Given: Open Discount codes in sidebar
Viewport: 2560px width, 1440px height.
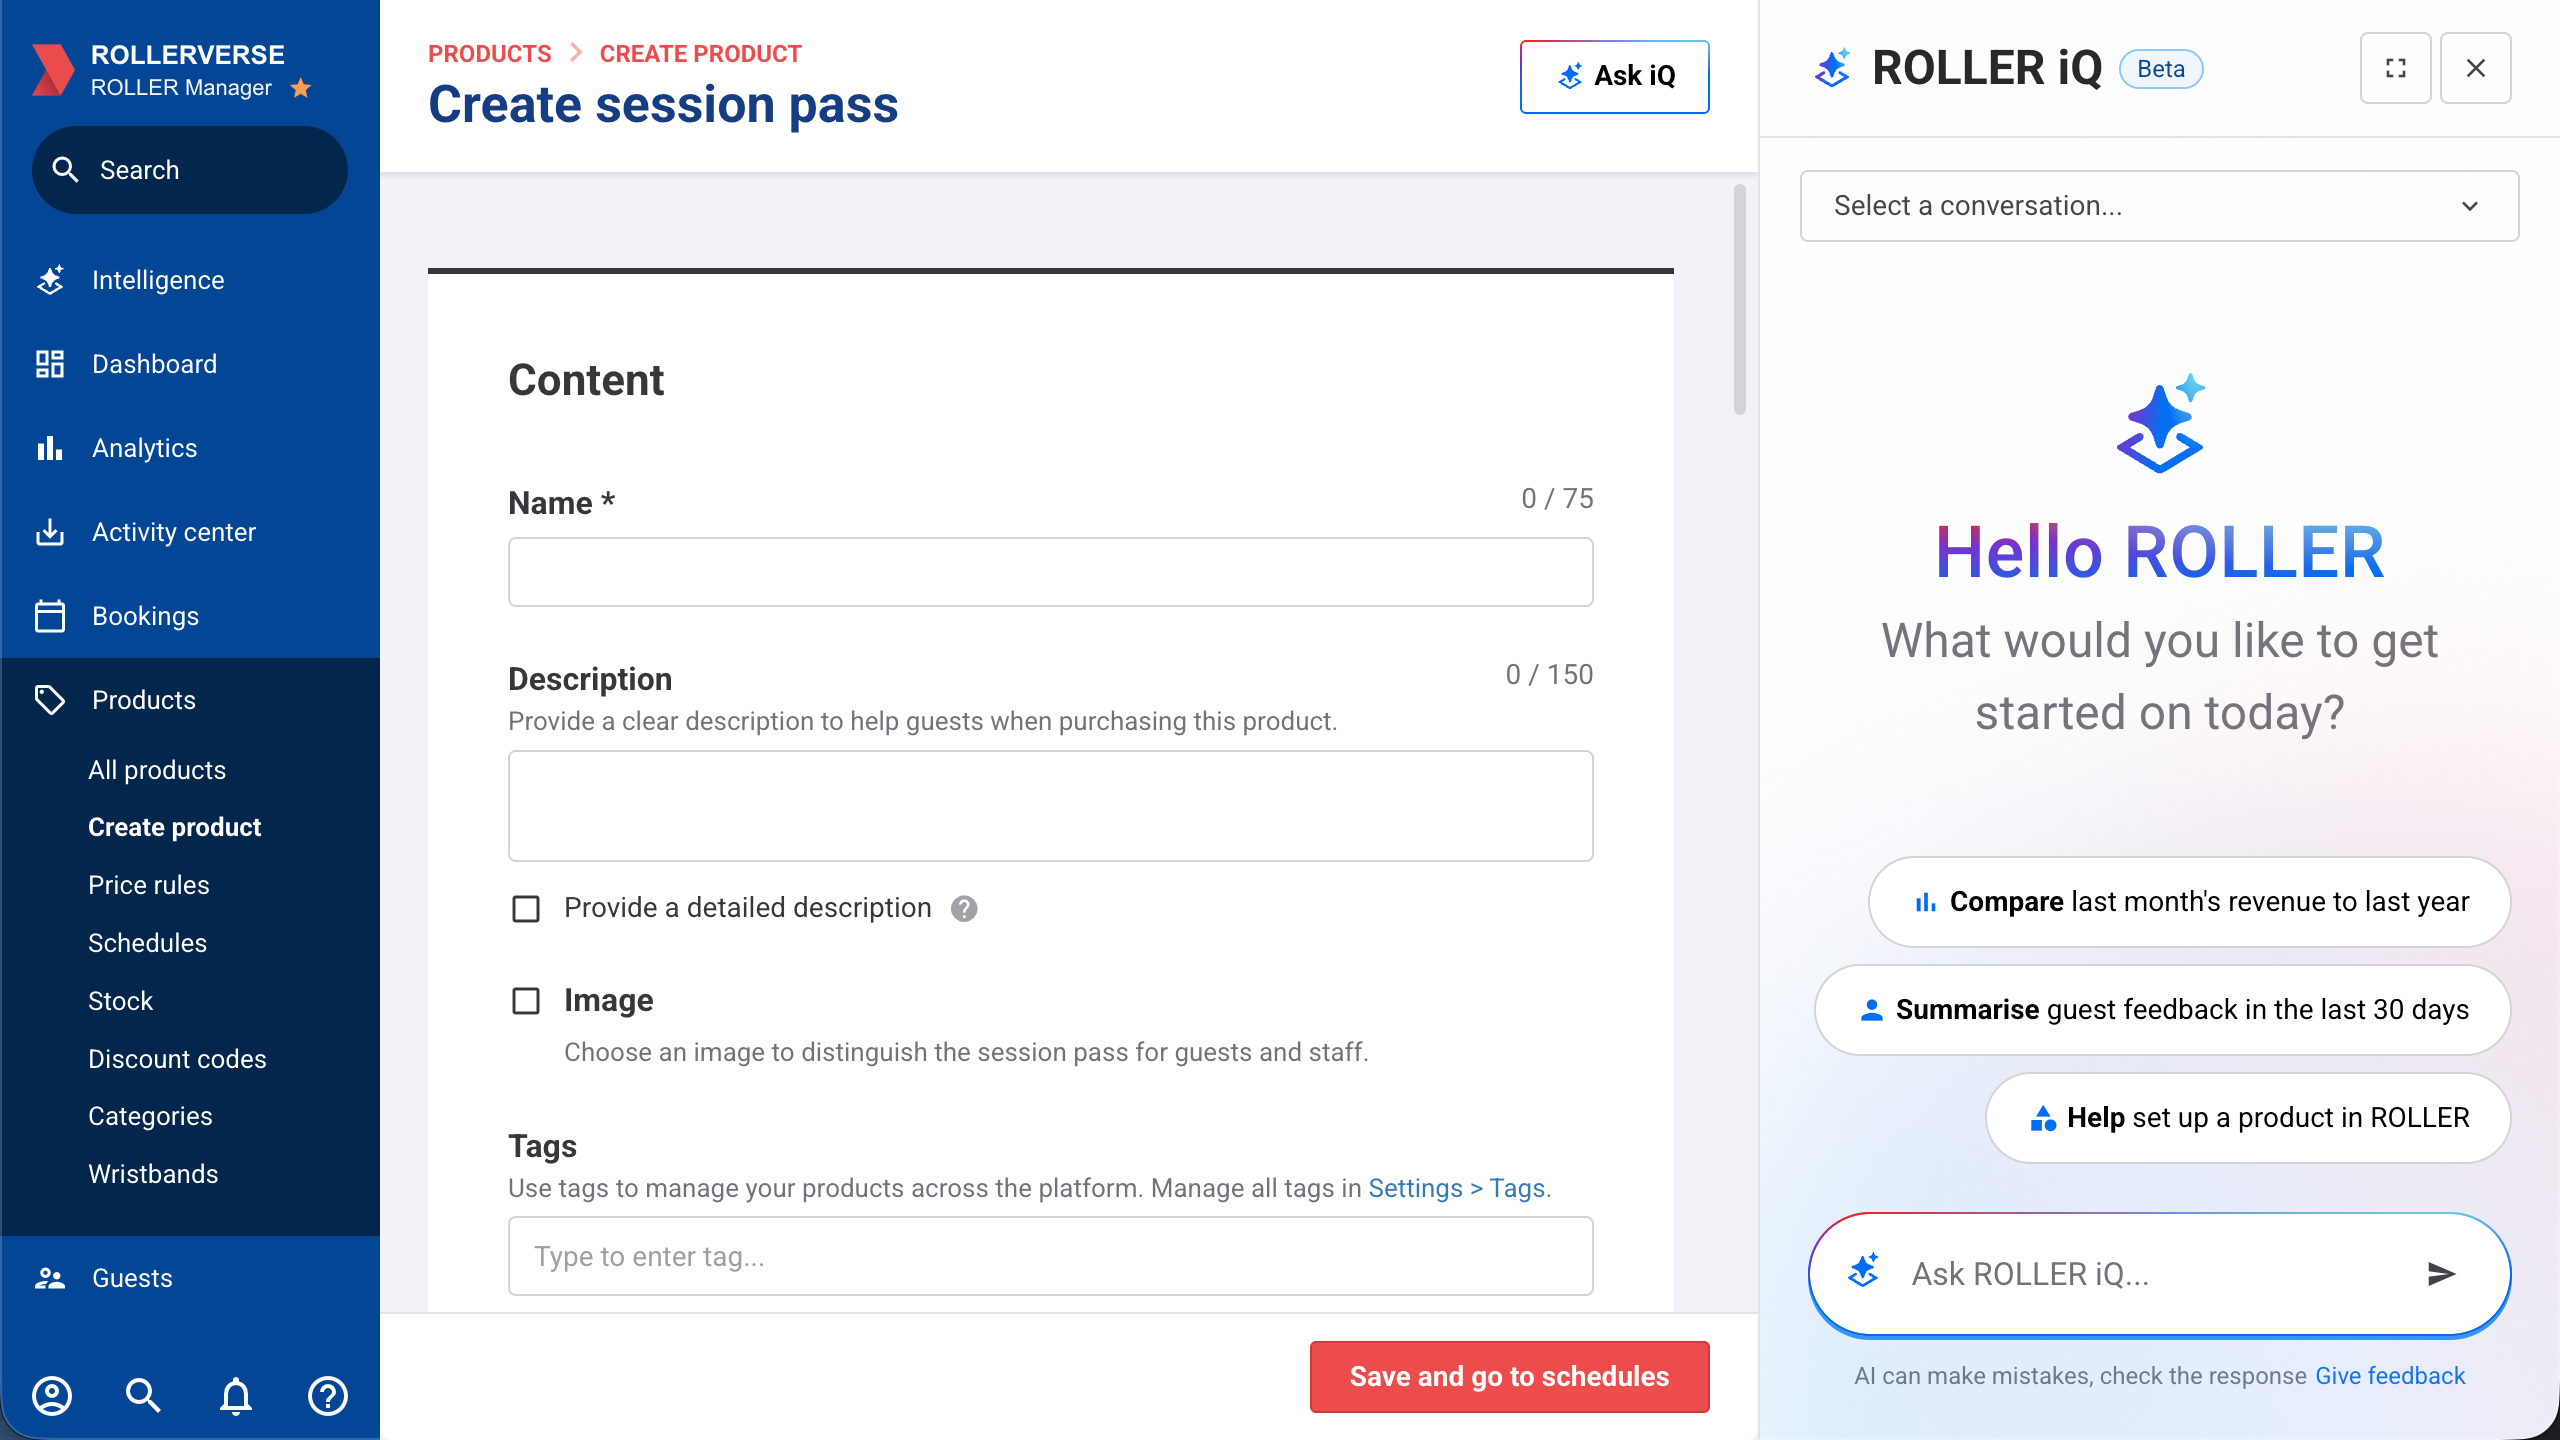Looking at the screenshot, I should 177,1059.
